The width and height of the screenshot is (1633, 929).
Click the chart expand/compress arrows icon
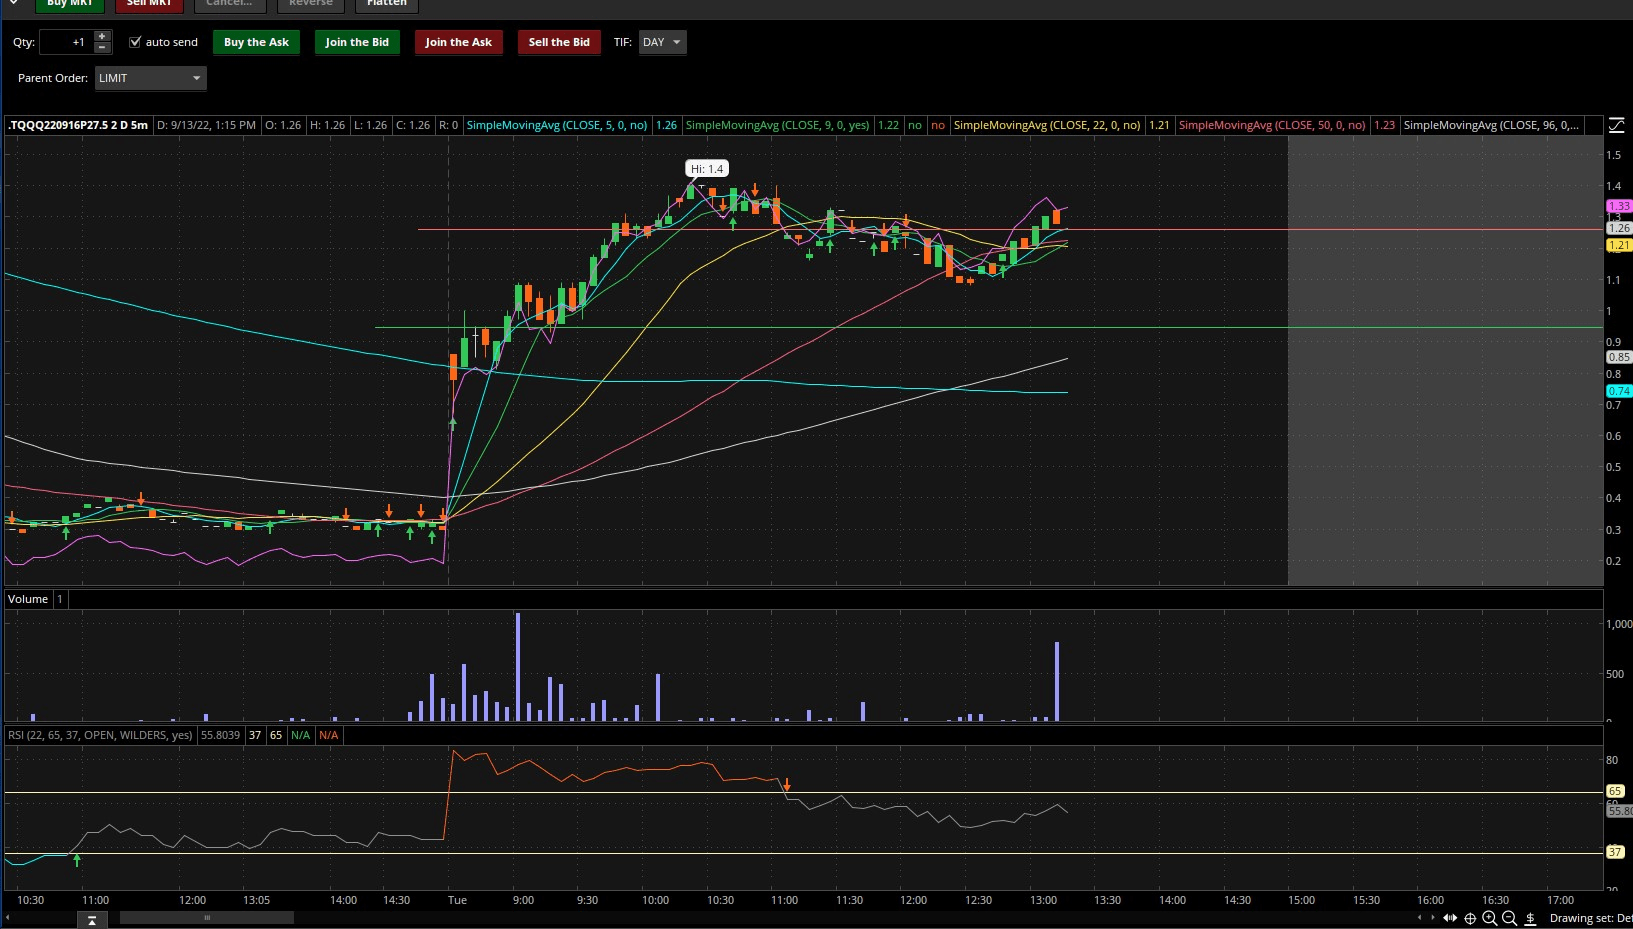tap(1450, 918)
